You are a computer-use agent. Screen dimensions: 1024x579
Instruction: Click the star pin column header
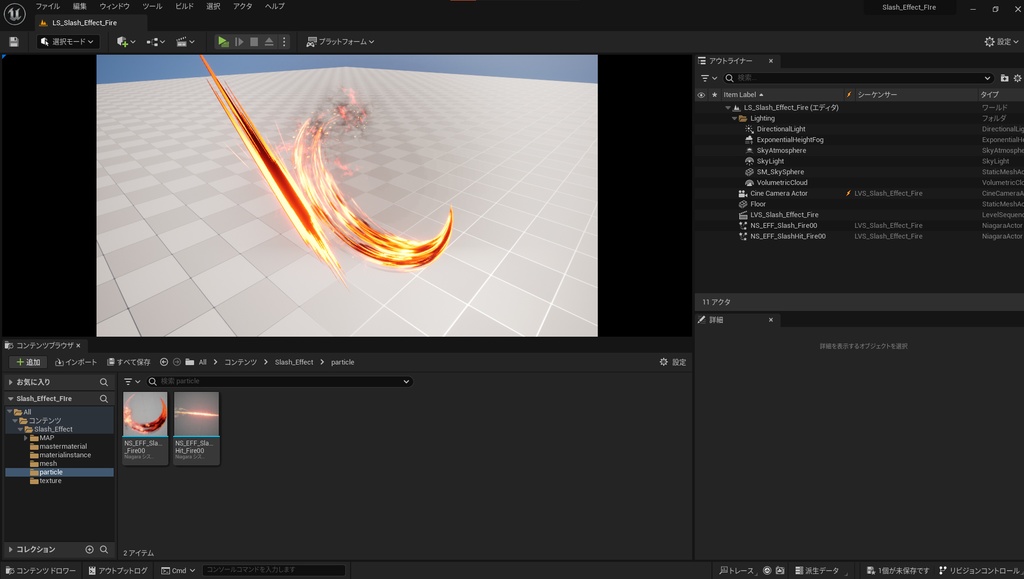click(714, 95)
